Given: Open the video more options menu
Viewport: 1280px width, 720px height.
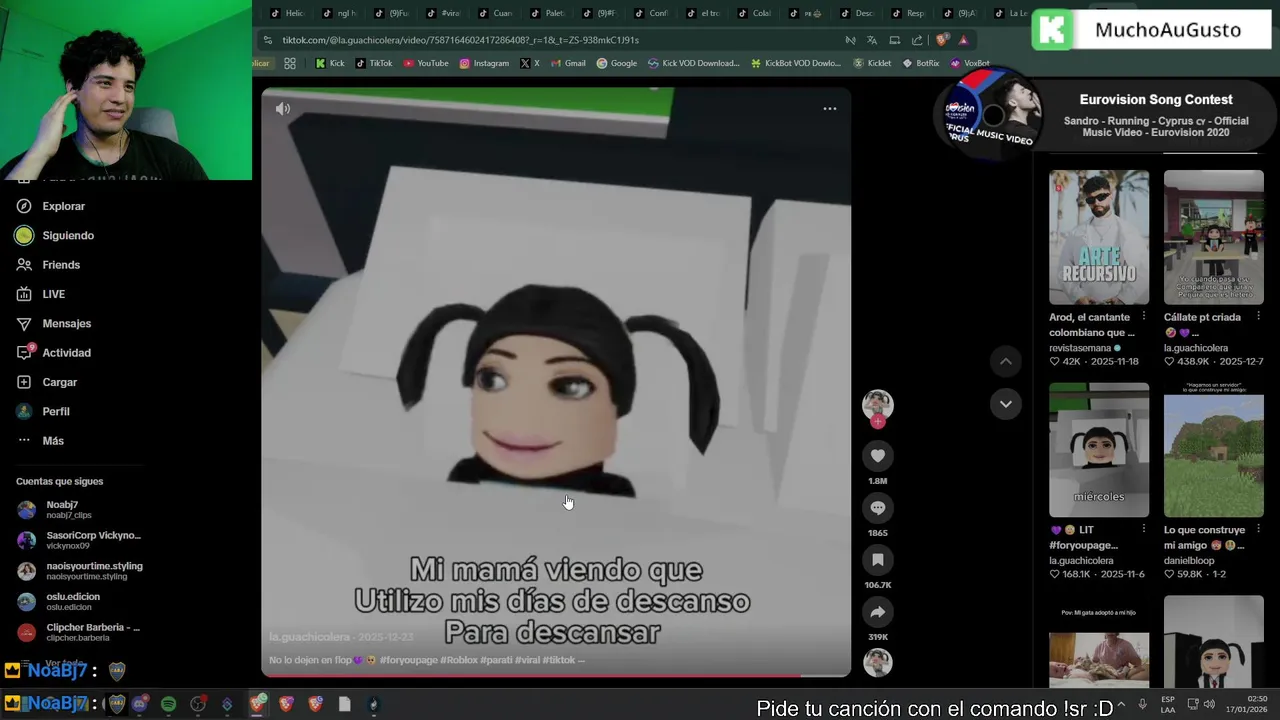Looking at the screenshot, I should coord(830,109).
